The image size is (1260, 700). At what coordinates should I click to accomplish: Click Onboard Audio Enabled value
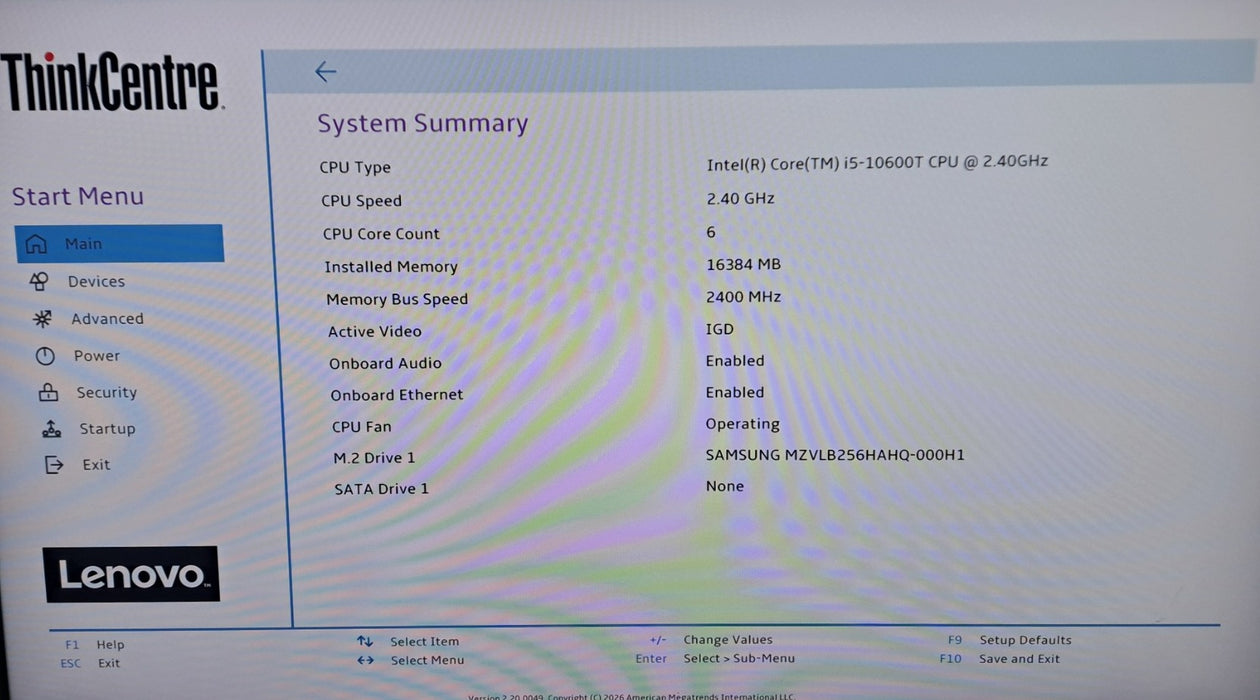tap(735, 361)
